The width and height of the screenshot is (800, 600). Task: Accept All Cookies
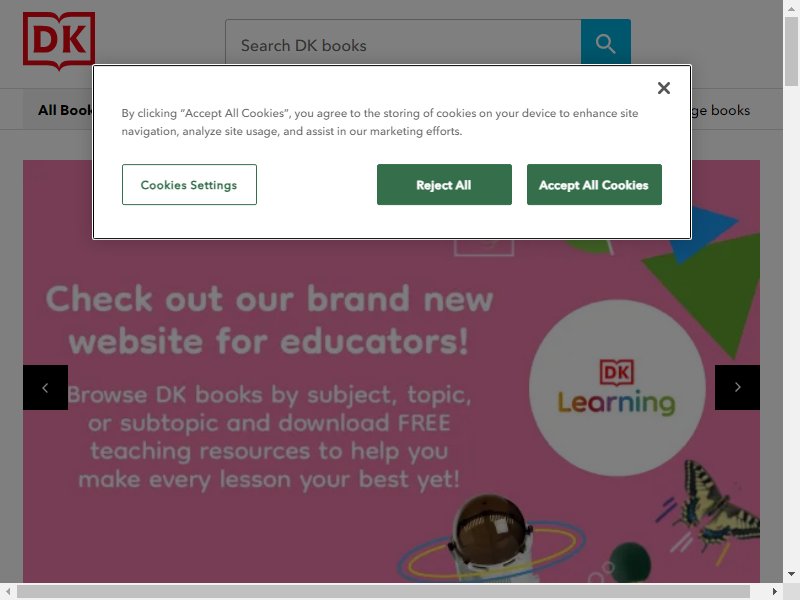(x=594, y=185)
